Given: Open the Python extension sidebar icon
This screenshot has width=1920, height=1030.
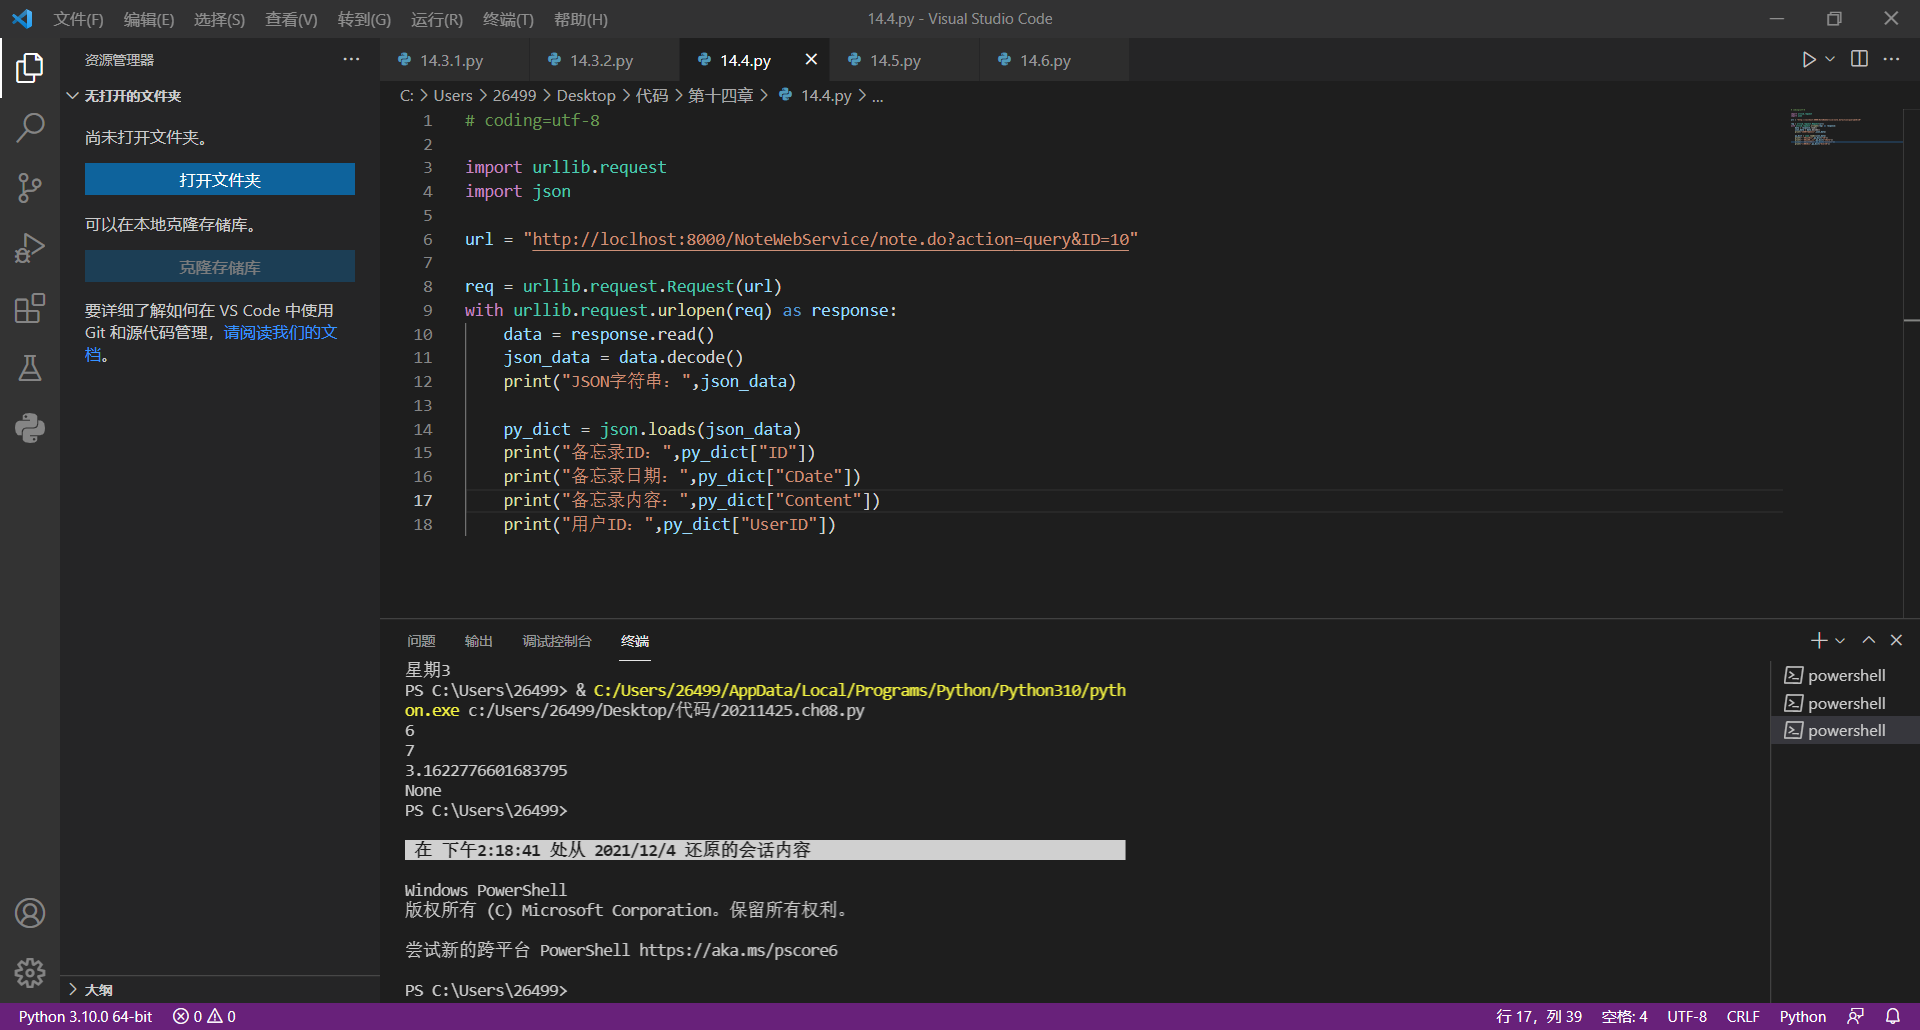Looking at the screenshot, I should coord(30,428).
